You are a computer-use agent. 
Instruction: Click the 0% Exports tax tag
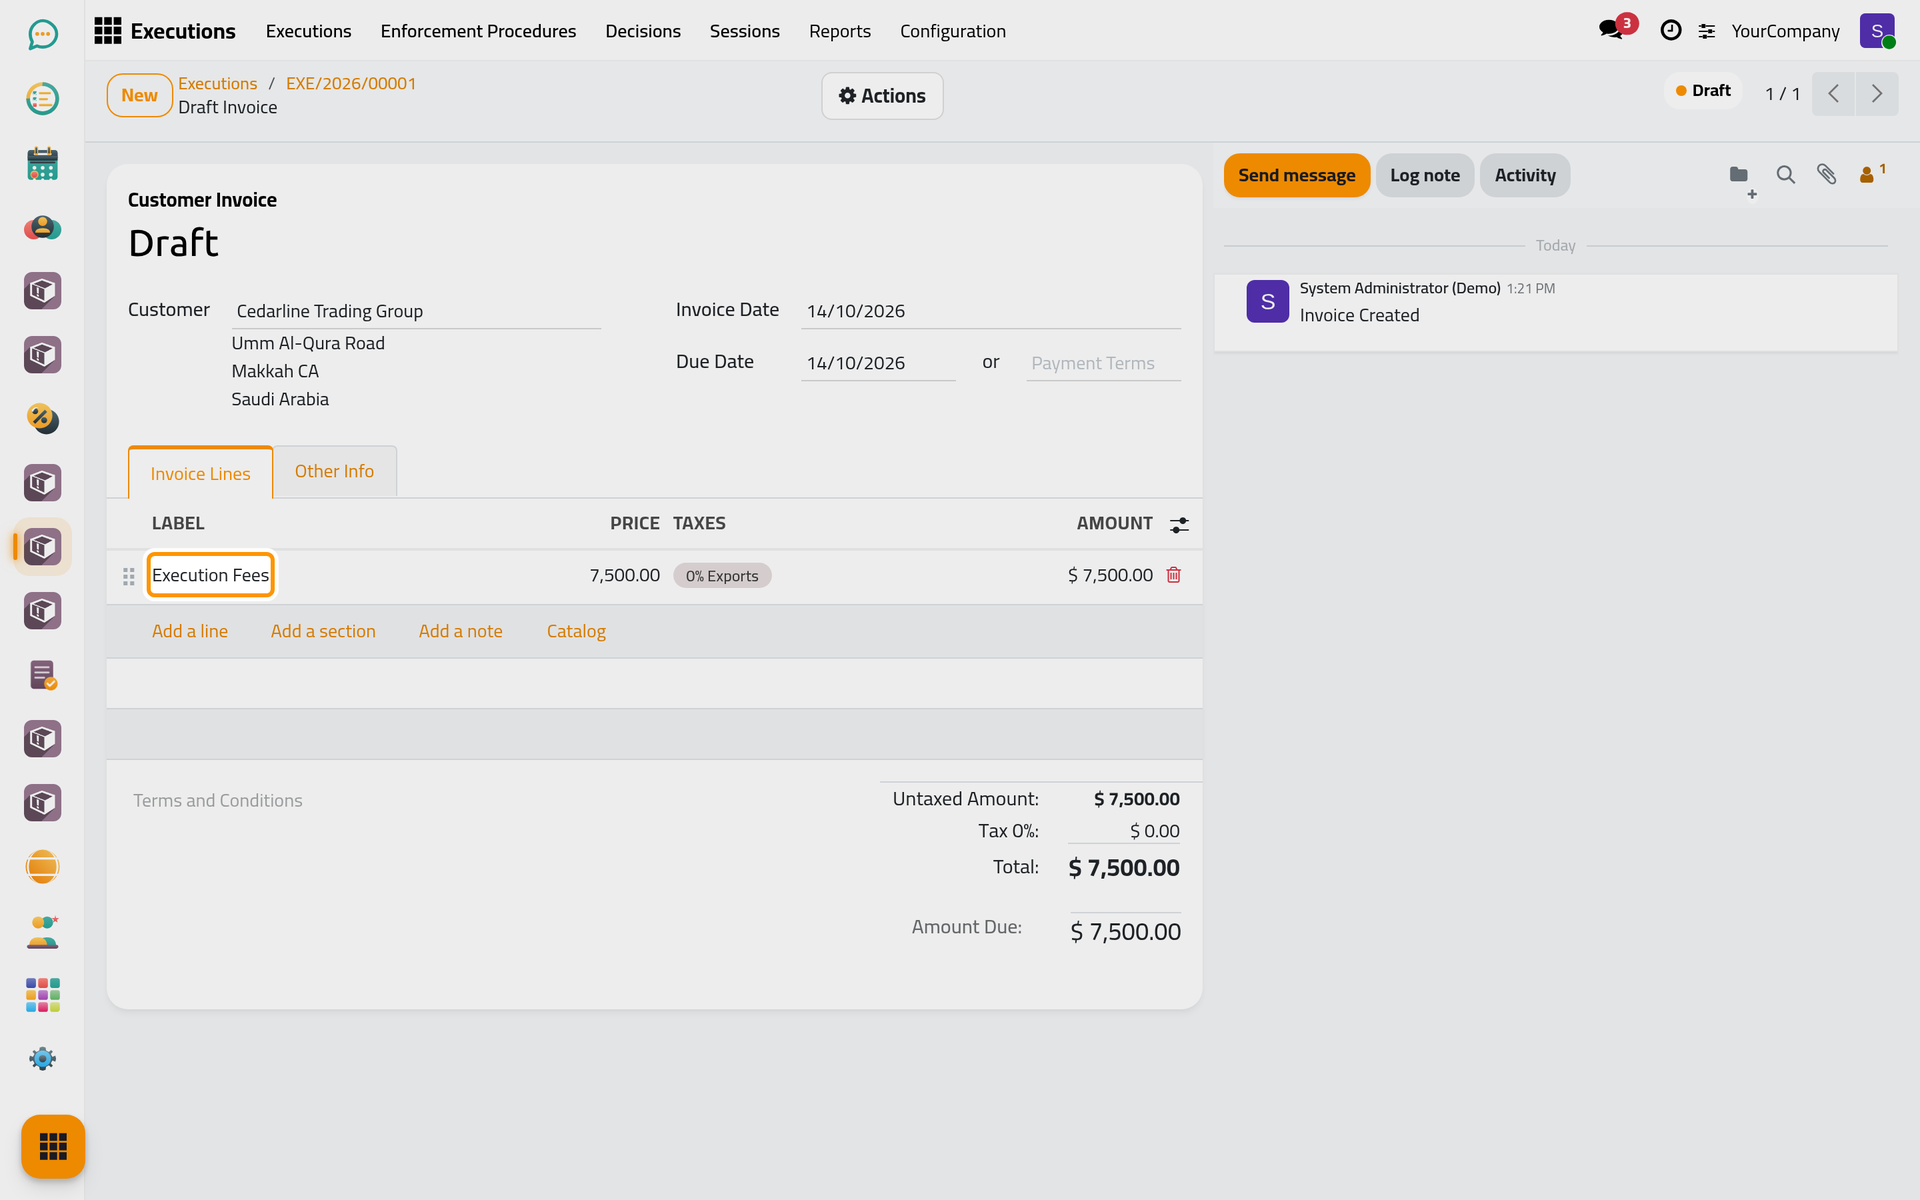[722, 576]
